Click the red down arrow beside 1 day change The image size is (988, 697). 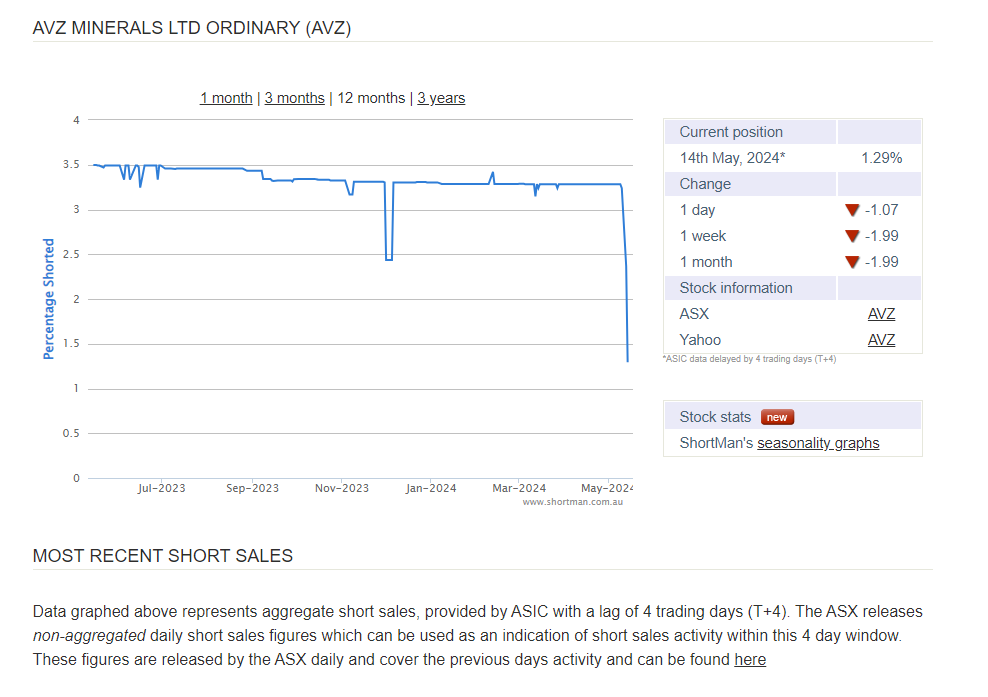tap(852, 210)
